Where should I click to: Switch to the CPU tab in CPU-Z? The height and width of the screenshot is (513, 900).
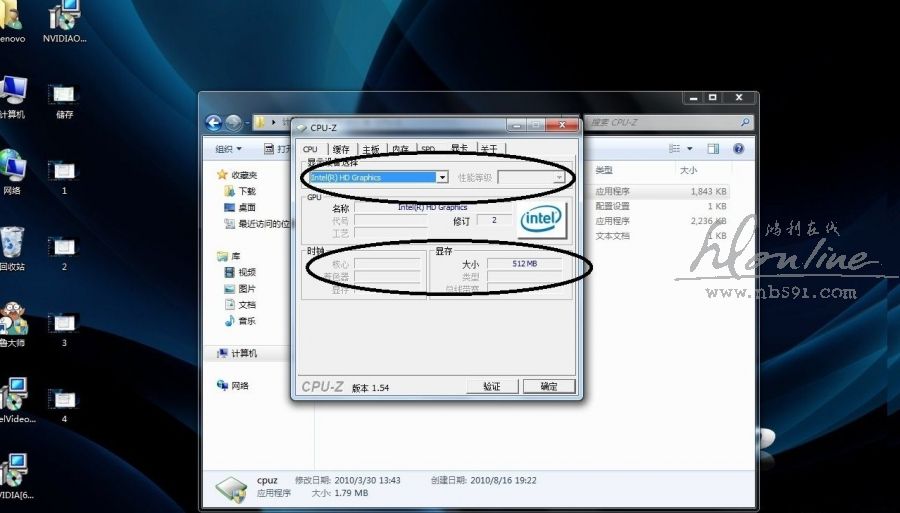coord(310,149)
